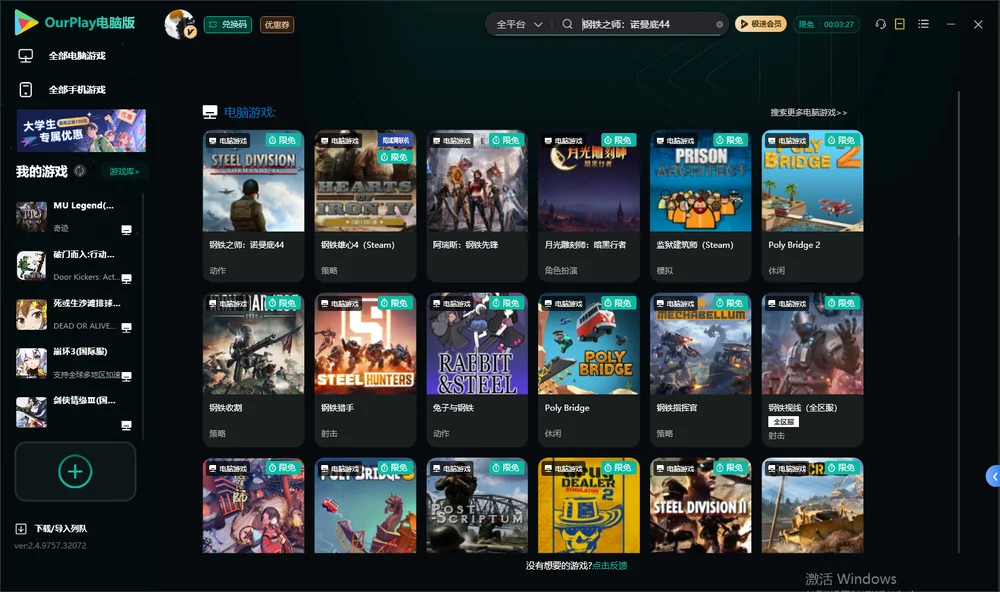Select 剑侠情缘Ⅲ game entry
The height and width of the screenshot is (592, 1000).
coord(75,412)
